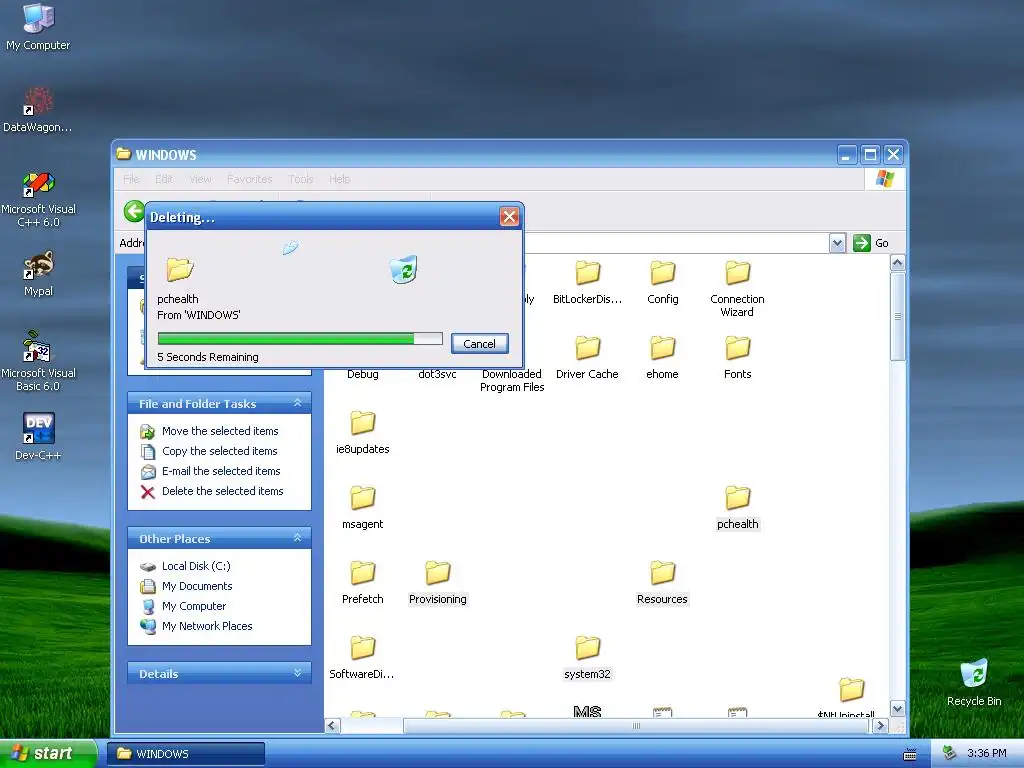Collapse the Other Places panel

[x=298, y=538]
